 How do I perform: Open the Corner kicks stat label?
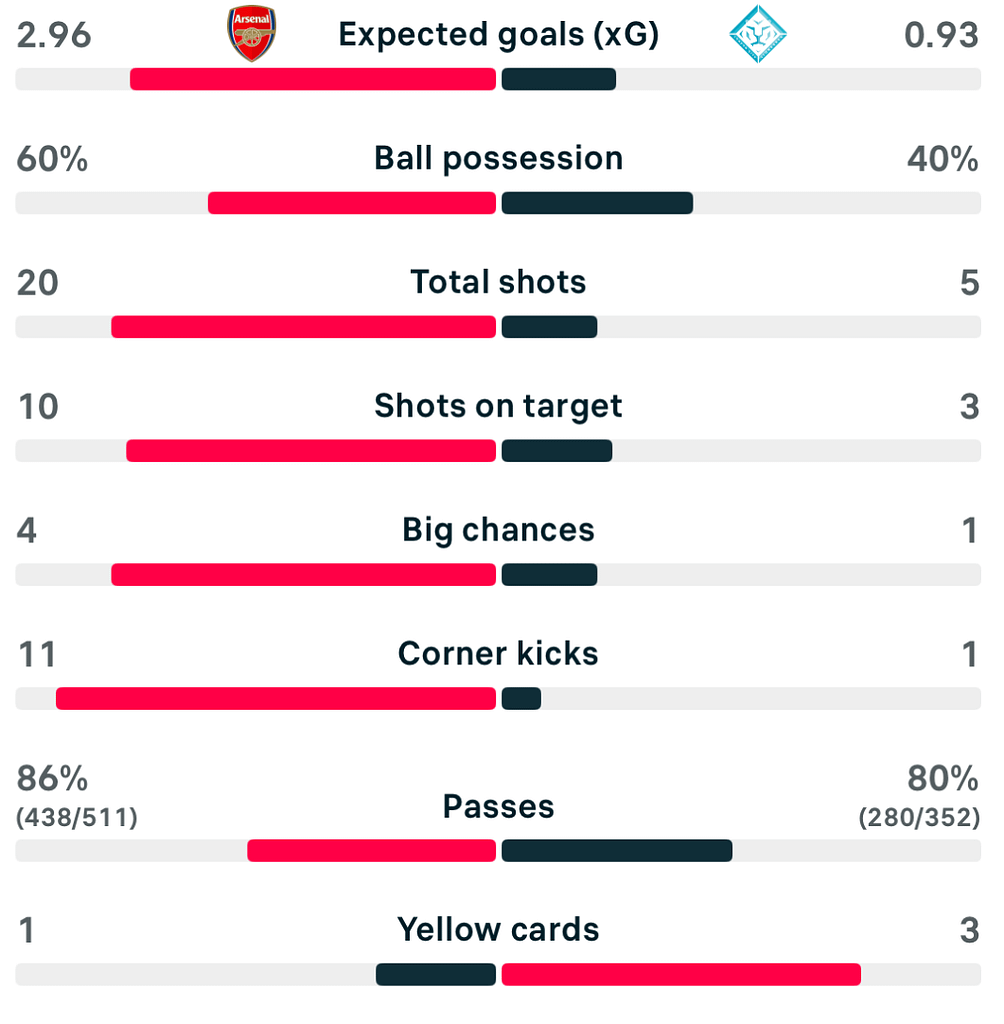coord(498,654)
